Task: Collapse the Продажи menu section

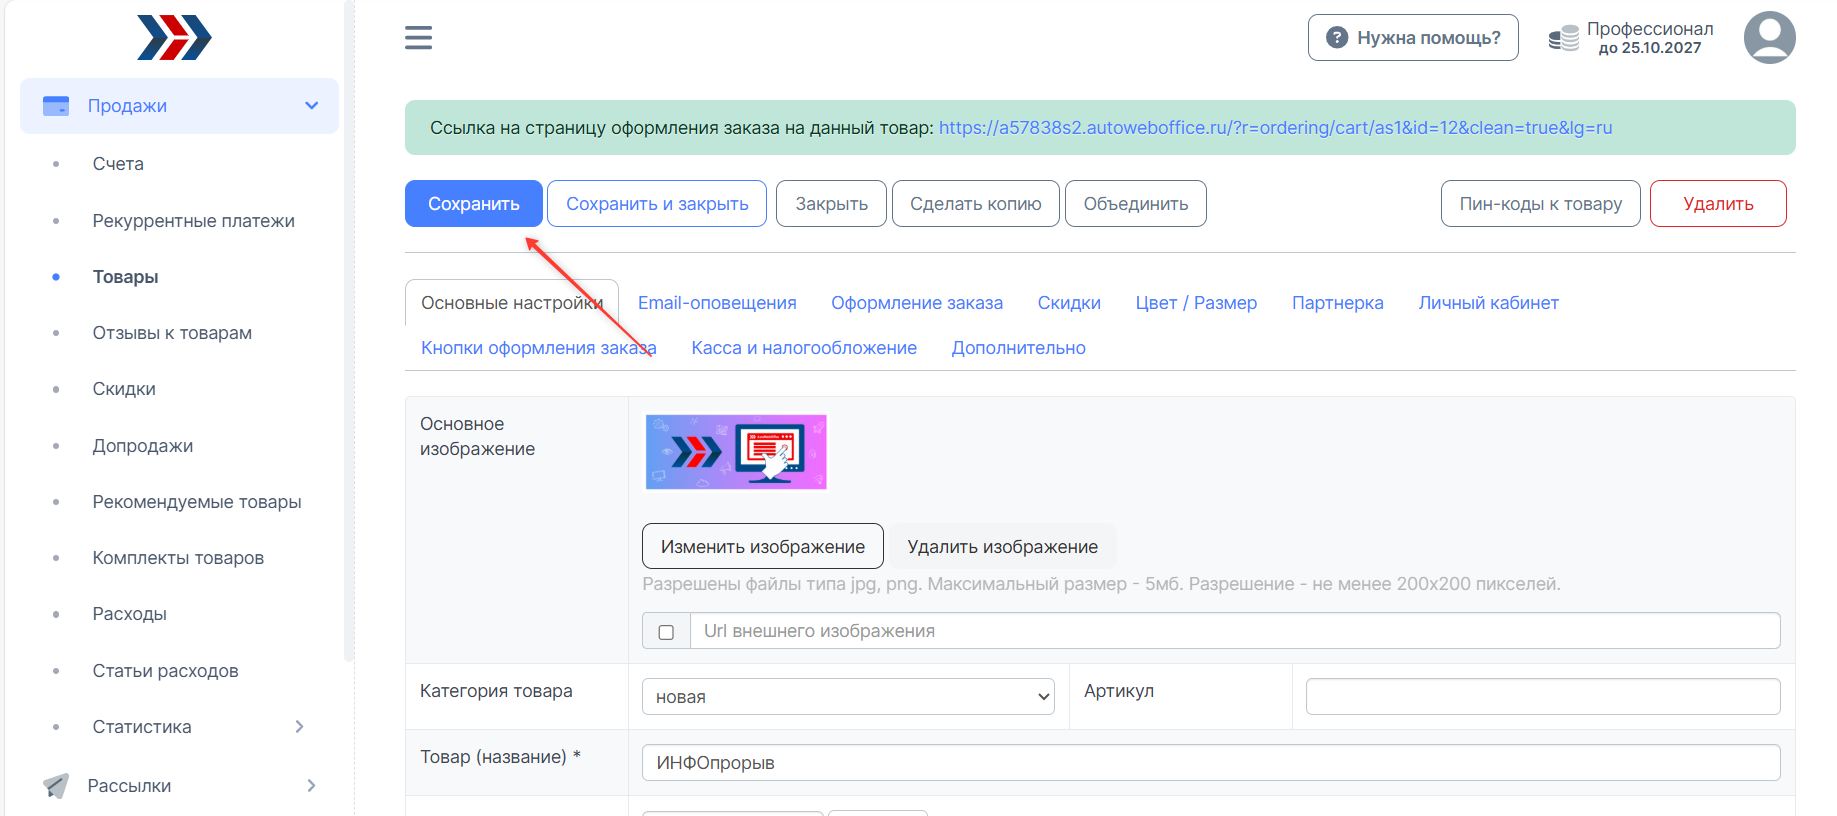Action: click(311, 106)
